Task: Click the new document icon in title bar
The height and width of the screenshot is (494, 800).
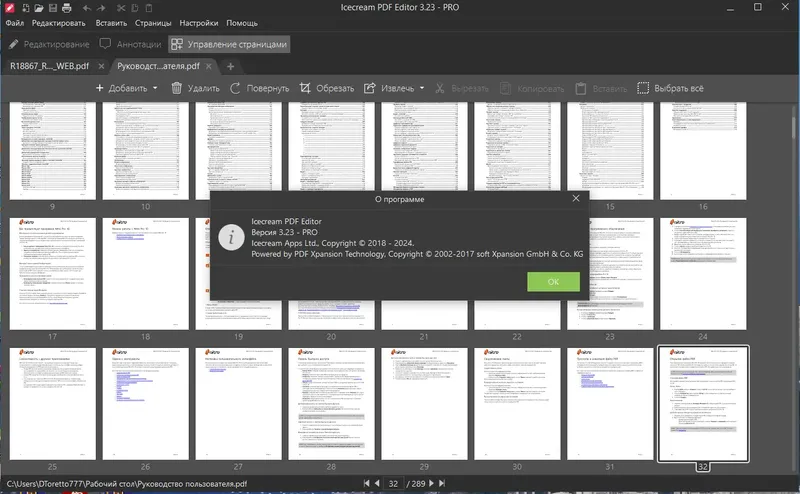Action: 26,8
